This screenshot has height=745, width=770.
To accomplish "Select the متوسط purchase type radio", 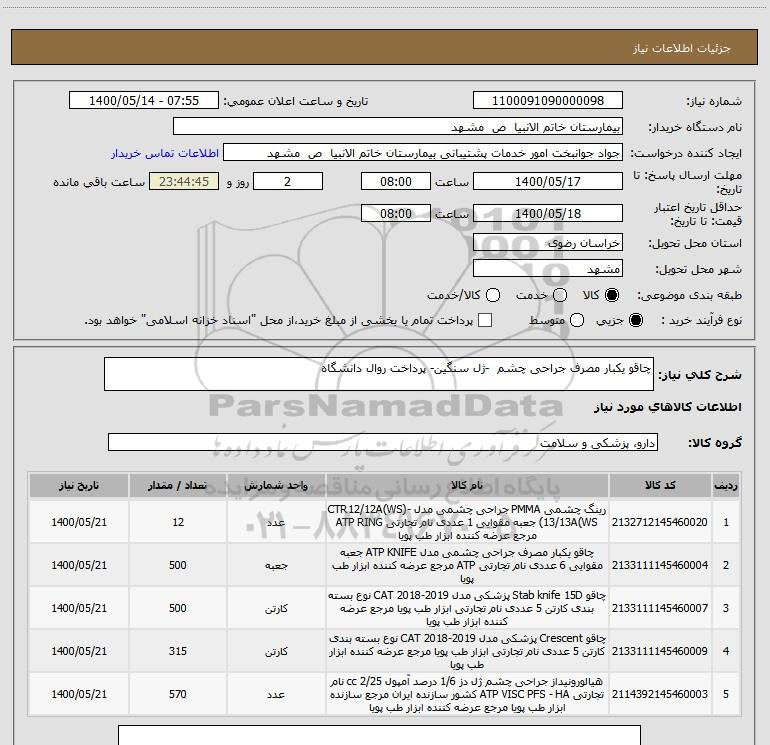I will (577, 320).
